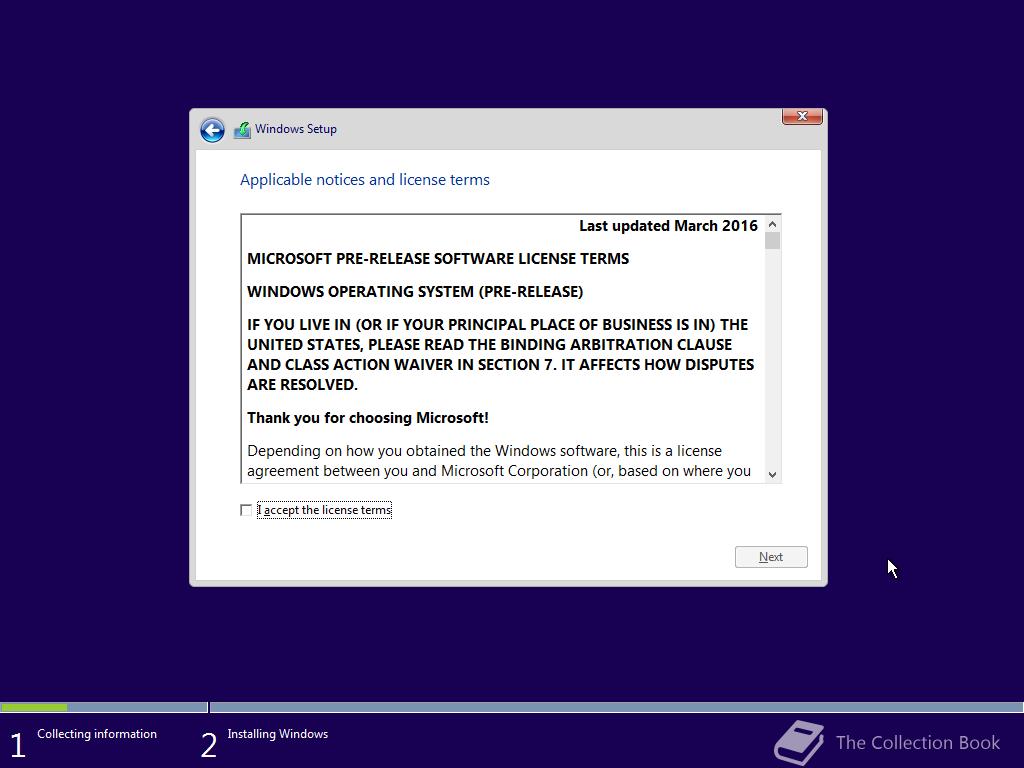
Task: Click the 'Last updated March 2016' text
Action: [668, 226]
